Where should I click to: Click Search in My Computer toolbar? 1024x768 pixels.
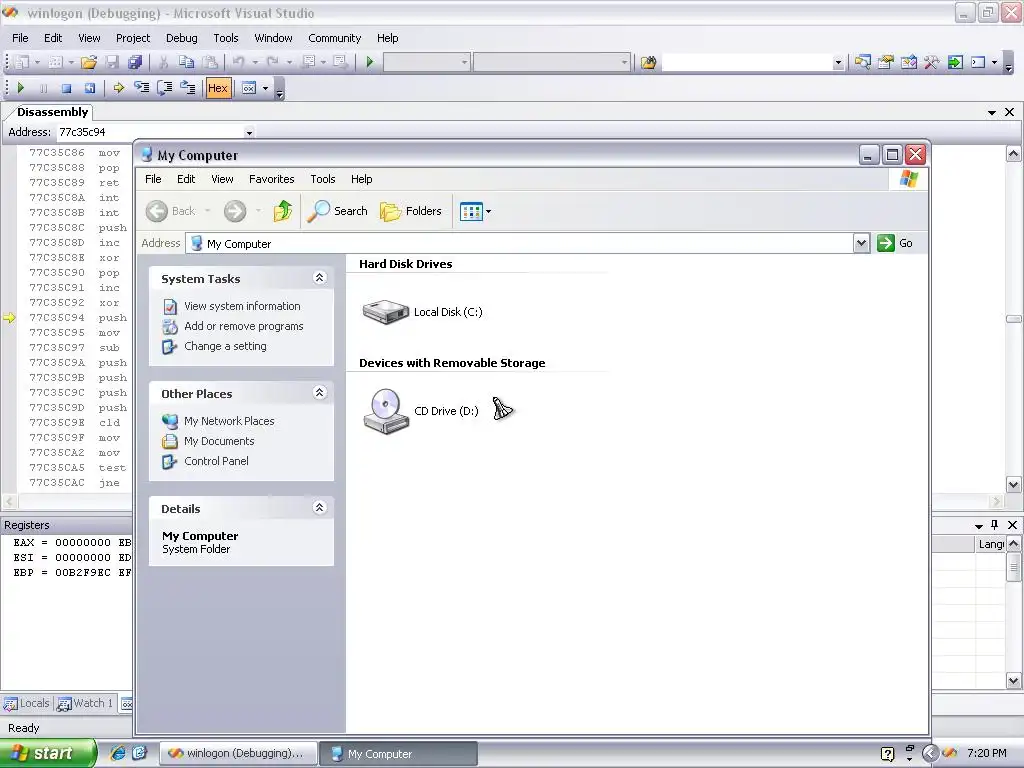click(x=337, y=211)
